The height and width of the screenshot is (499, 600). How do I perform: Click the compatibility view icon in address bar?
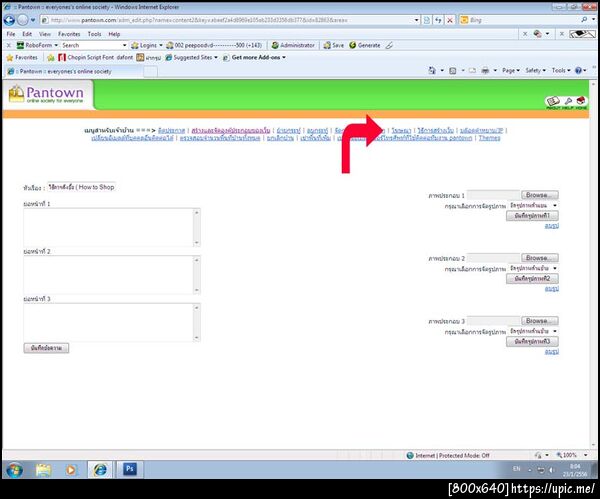[x=427, y=20]
